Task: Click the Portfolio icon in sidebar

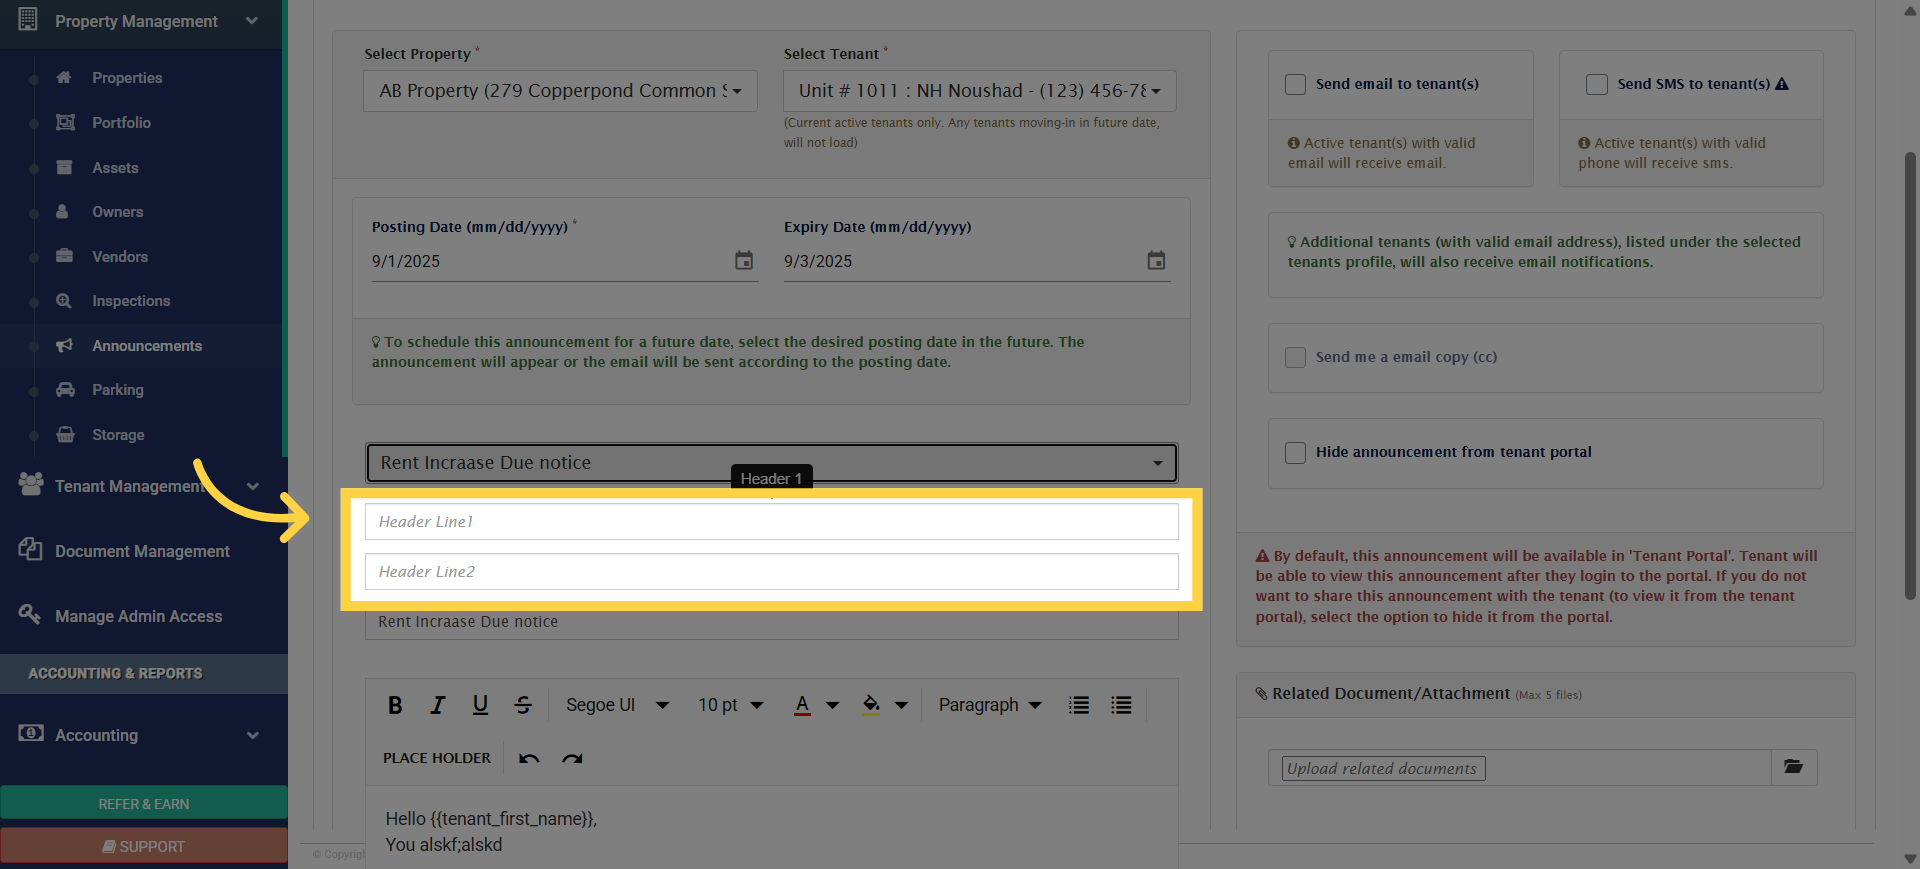Action: [65, 122]
